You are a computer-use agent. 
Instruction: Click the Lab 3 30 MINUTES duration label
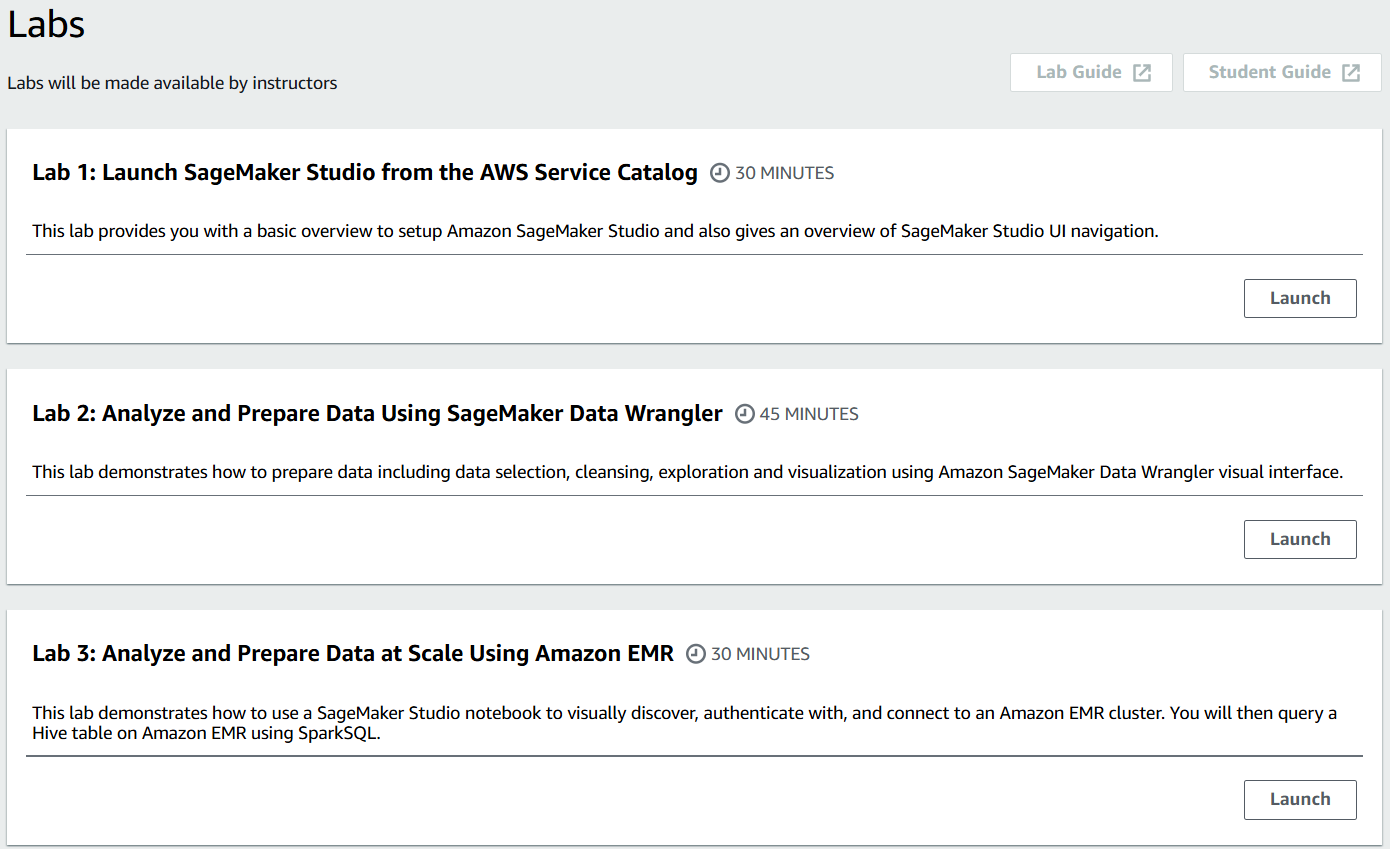coord(761,654)
